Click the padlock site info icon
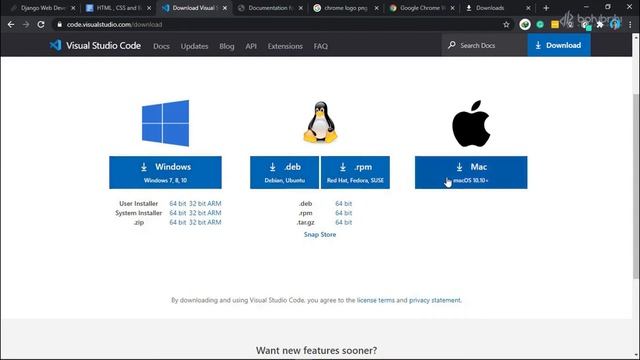 [x=60, y=24]
